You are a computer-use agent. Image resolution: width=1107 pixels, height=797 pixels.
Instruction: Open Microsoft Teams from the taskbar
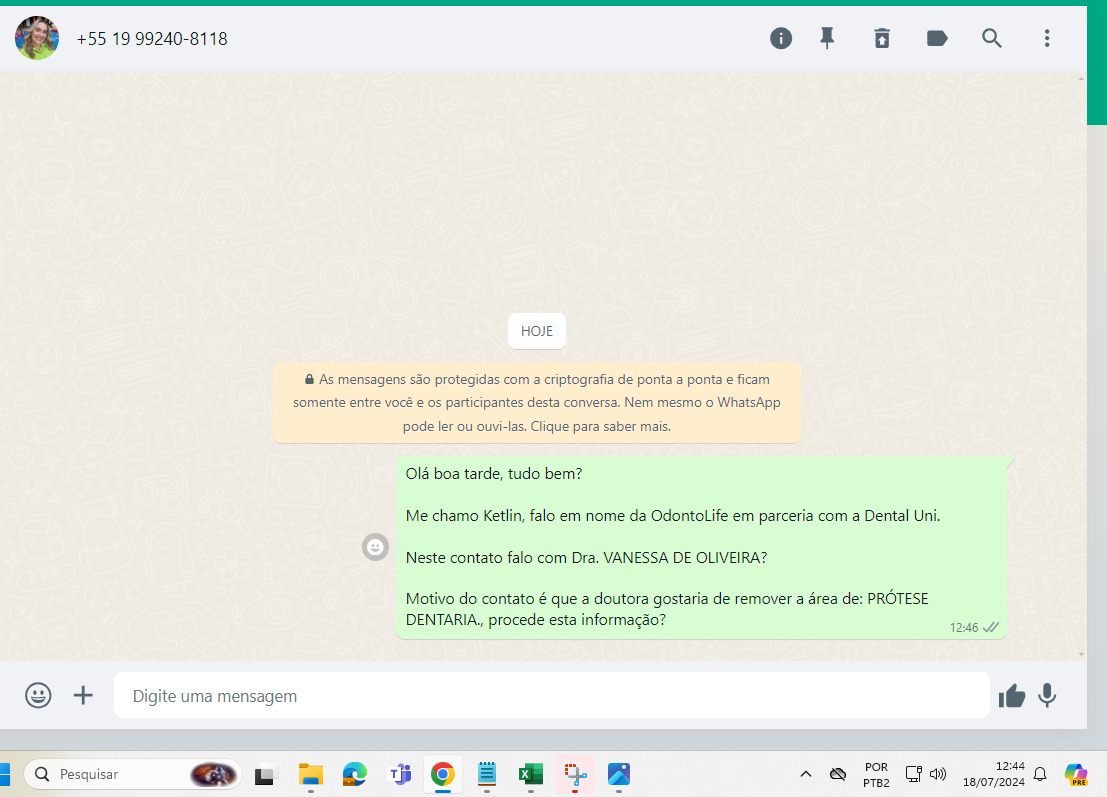tap(400, 774)
